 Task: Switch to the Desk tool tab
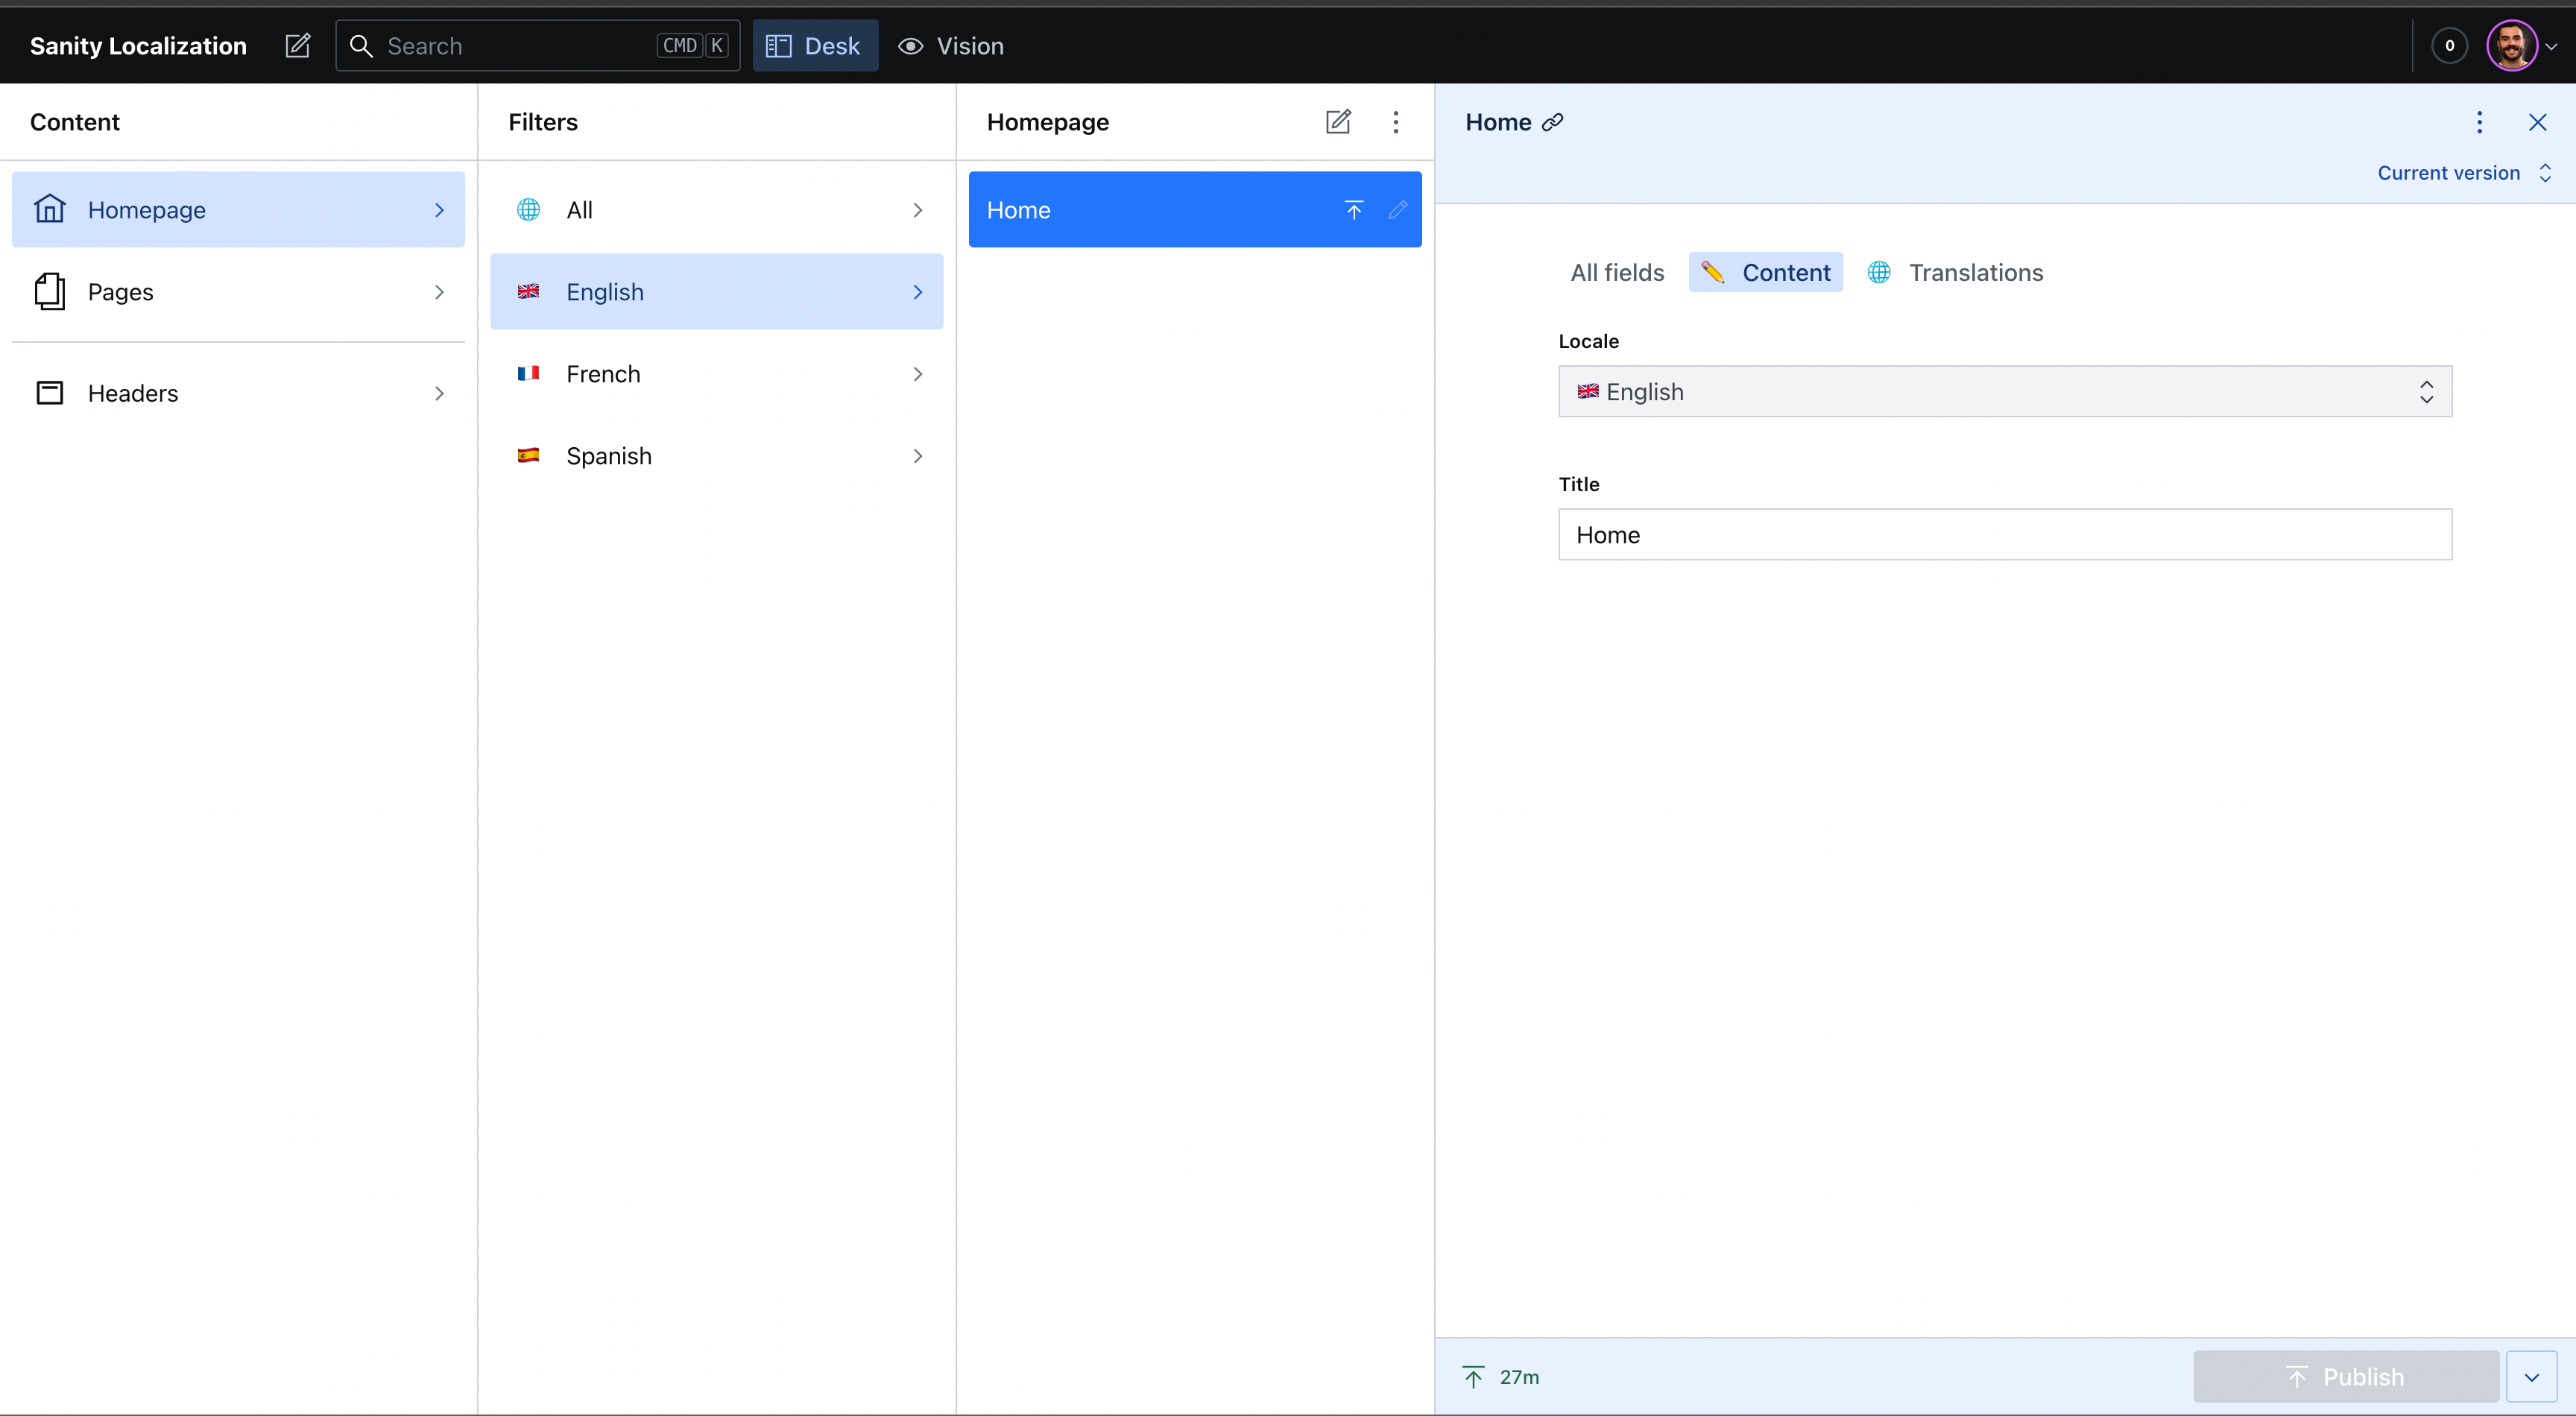click(815, 46)
